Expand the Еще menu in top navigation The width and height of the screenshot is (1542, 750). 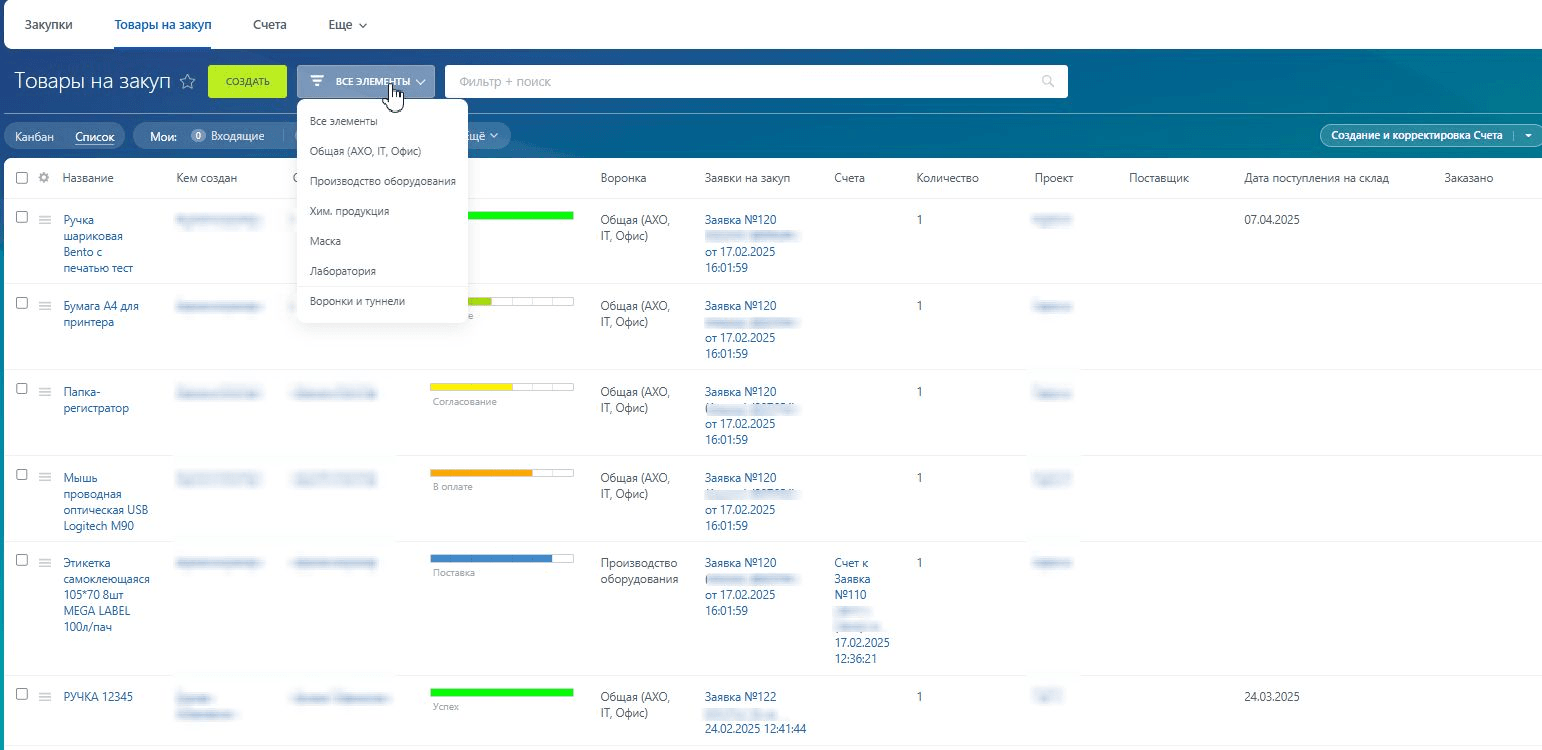(x=347, y=24)
